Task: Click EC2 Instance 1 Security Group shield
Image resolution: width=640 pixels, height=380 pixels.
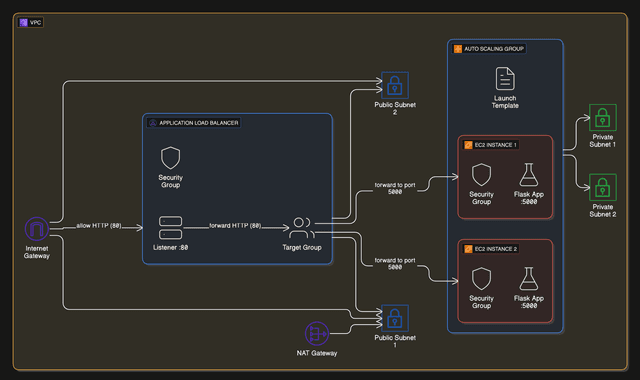Action: tap(482, 175)
